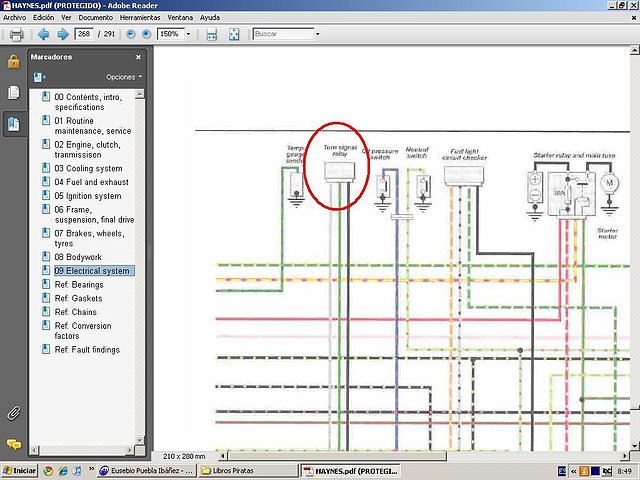Click the Print icon in the toolbar

[x=16, y=34]
